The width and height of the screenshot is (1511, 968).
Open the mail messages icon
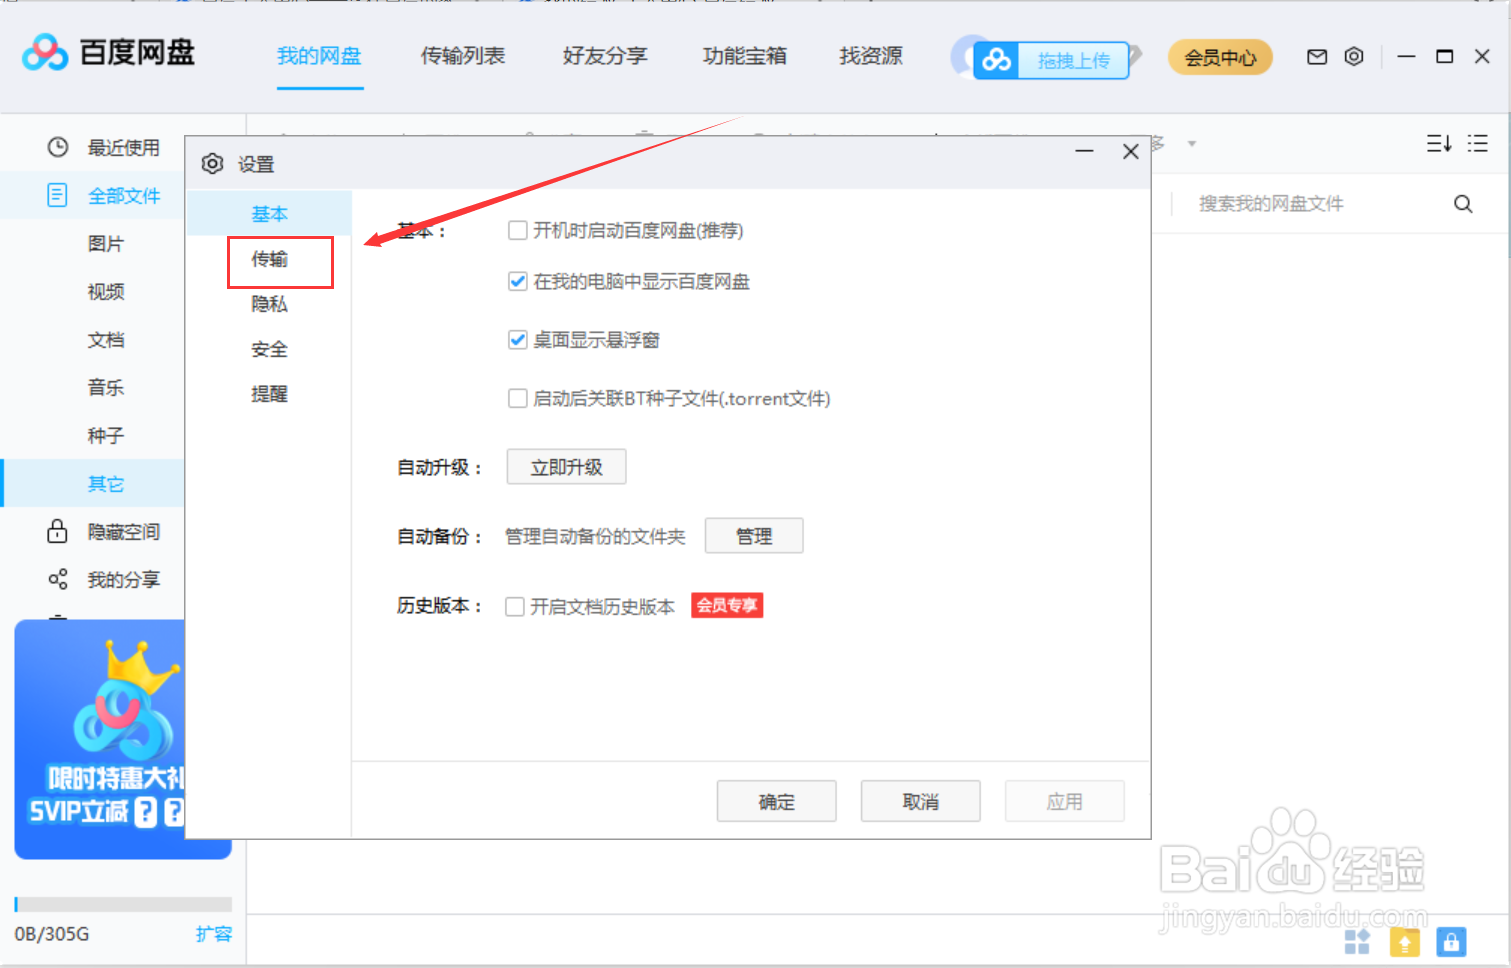tap(1317, 57)
